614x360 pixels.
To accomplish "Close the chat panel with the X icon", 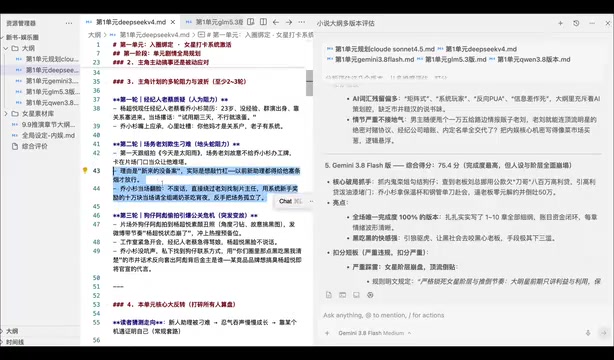I will 608,23.
